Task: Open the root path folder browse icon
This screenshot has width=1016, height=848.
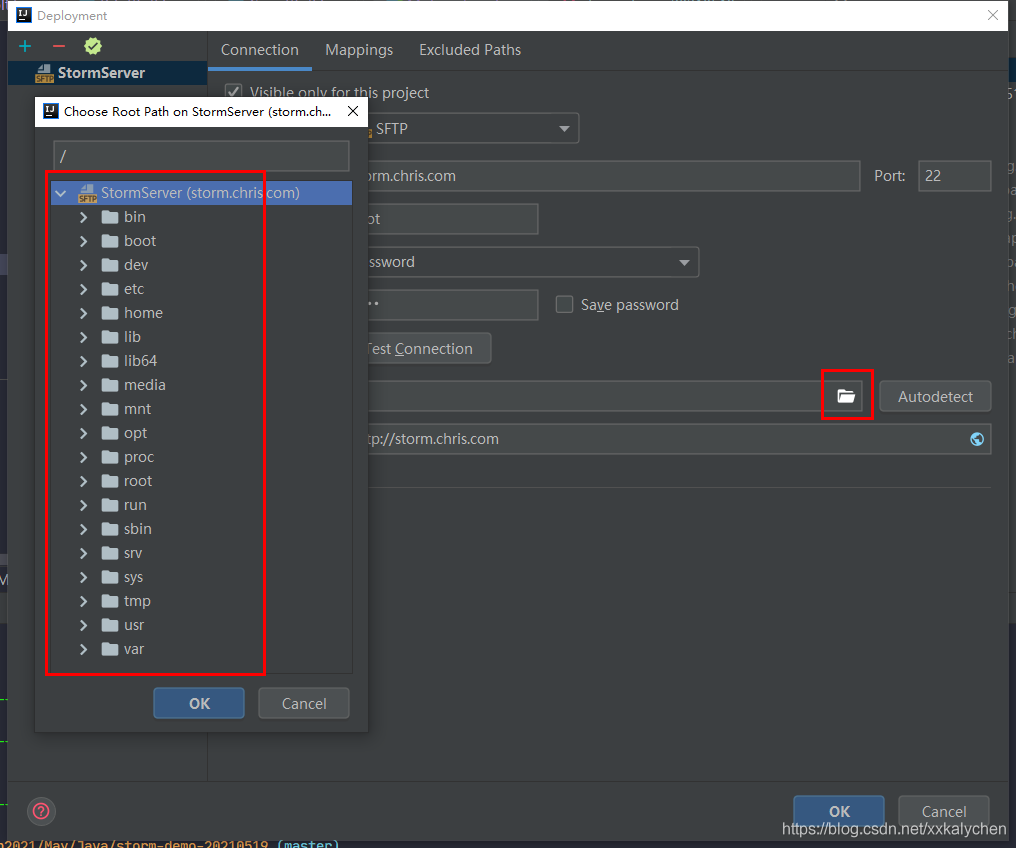Action: tap(846, 396)
